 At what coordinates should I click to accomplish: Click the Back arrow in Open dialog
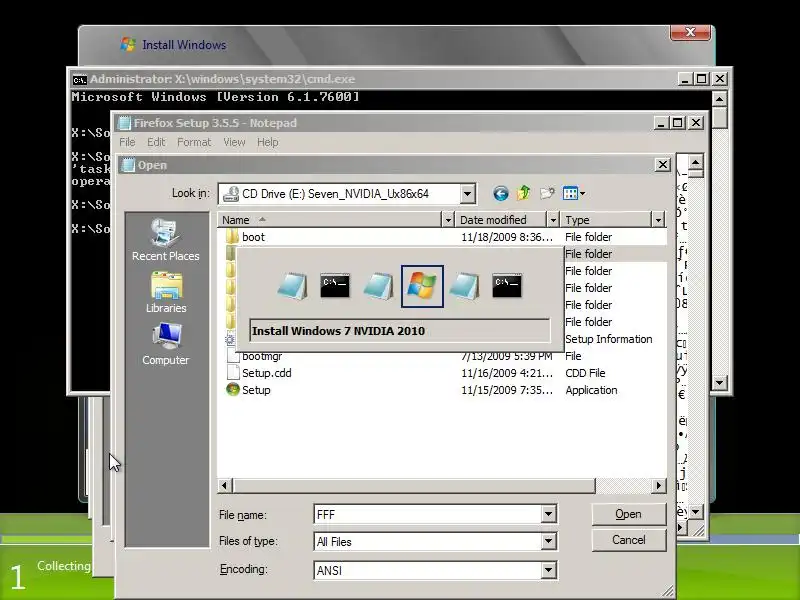tap(501, 193)
